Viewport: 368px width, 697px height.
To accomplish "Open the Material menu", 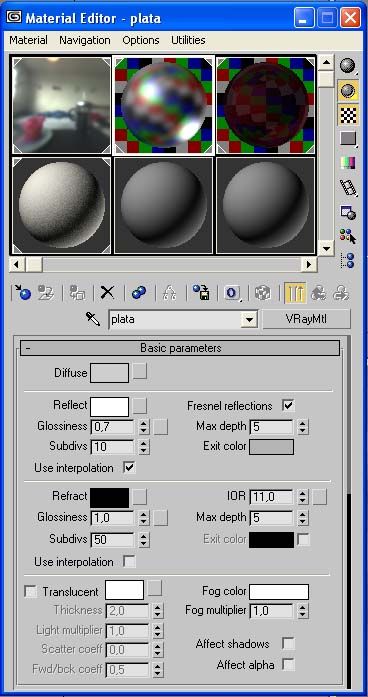I will tap(28, 40).
